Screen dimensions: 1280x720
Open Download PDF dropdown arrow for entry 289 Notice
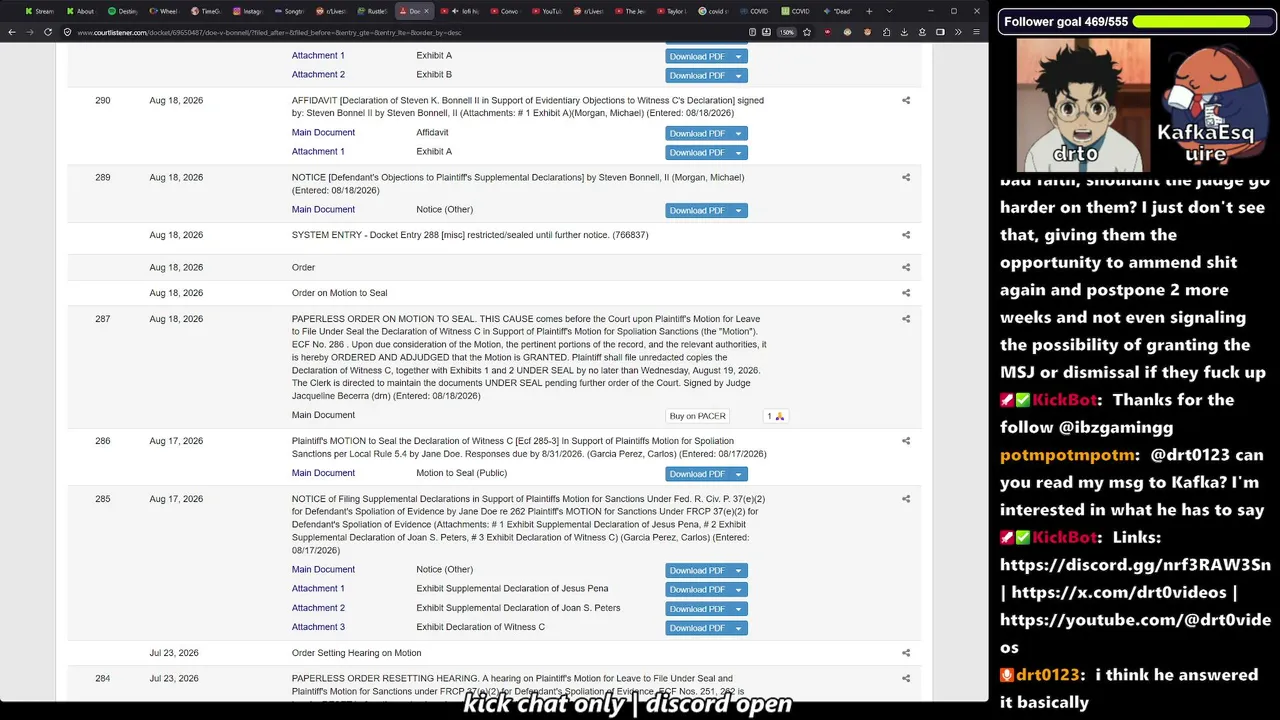coord(739,211)
